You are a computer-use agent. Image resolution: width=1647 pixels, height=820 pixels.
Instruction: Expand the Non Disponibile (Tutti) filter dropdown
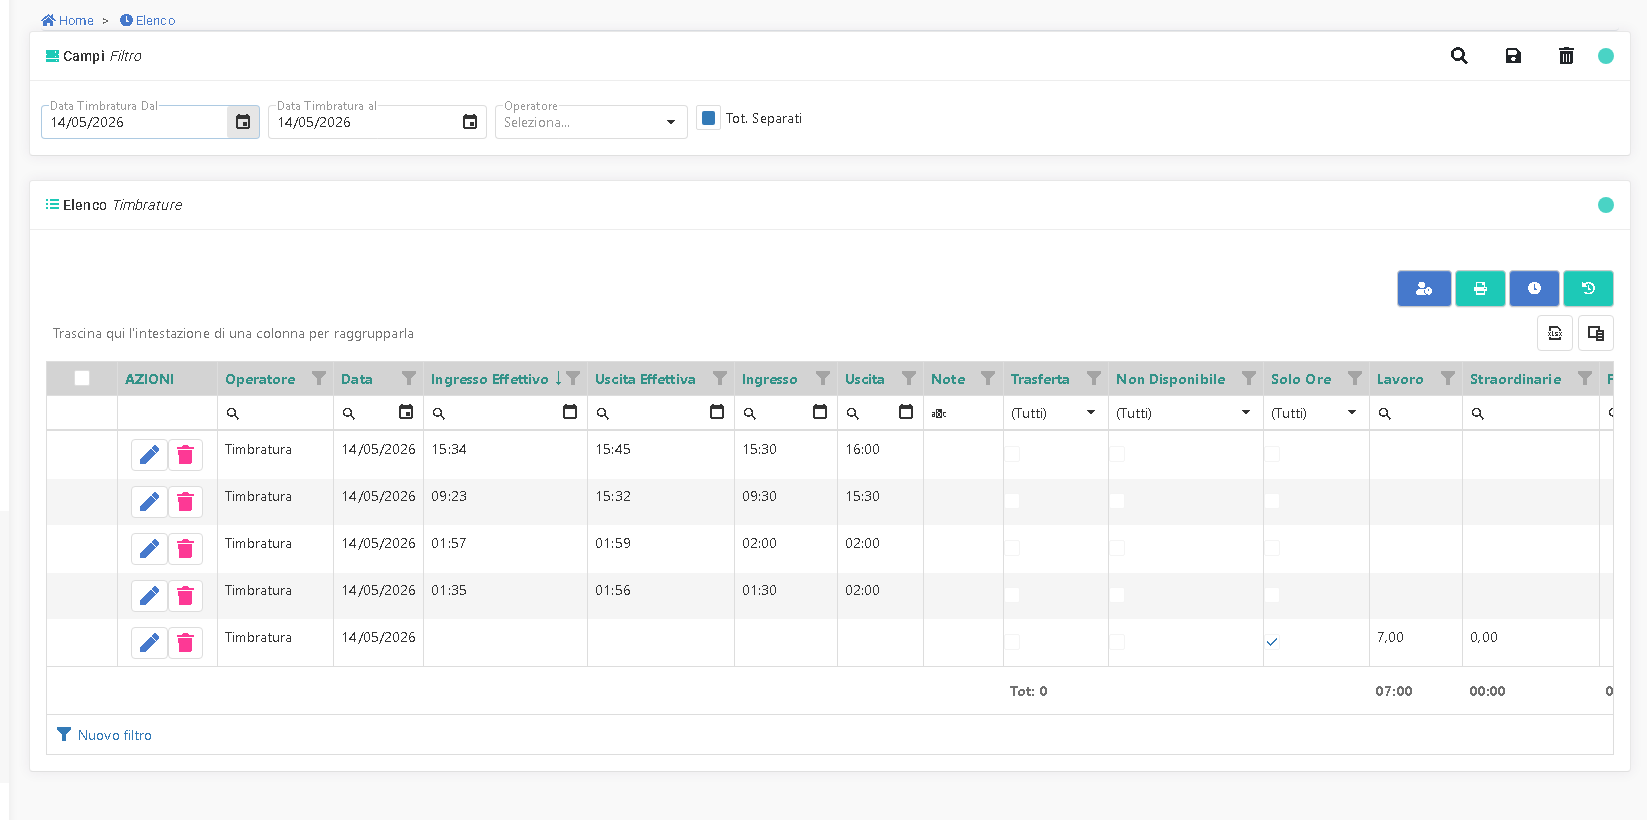(x=1185, y=413)
